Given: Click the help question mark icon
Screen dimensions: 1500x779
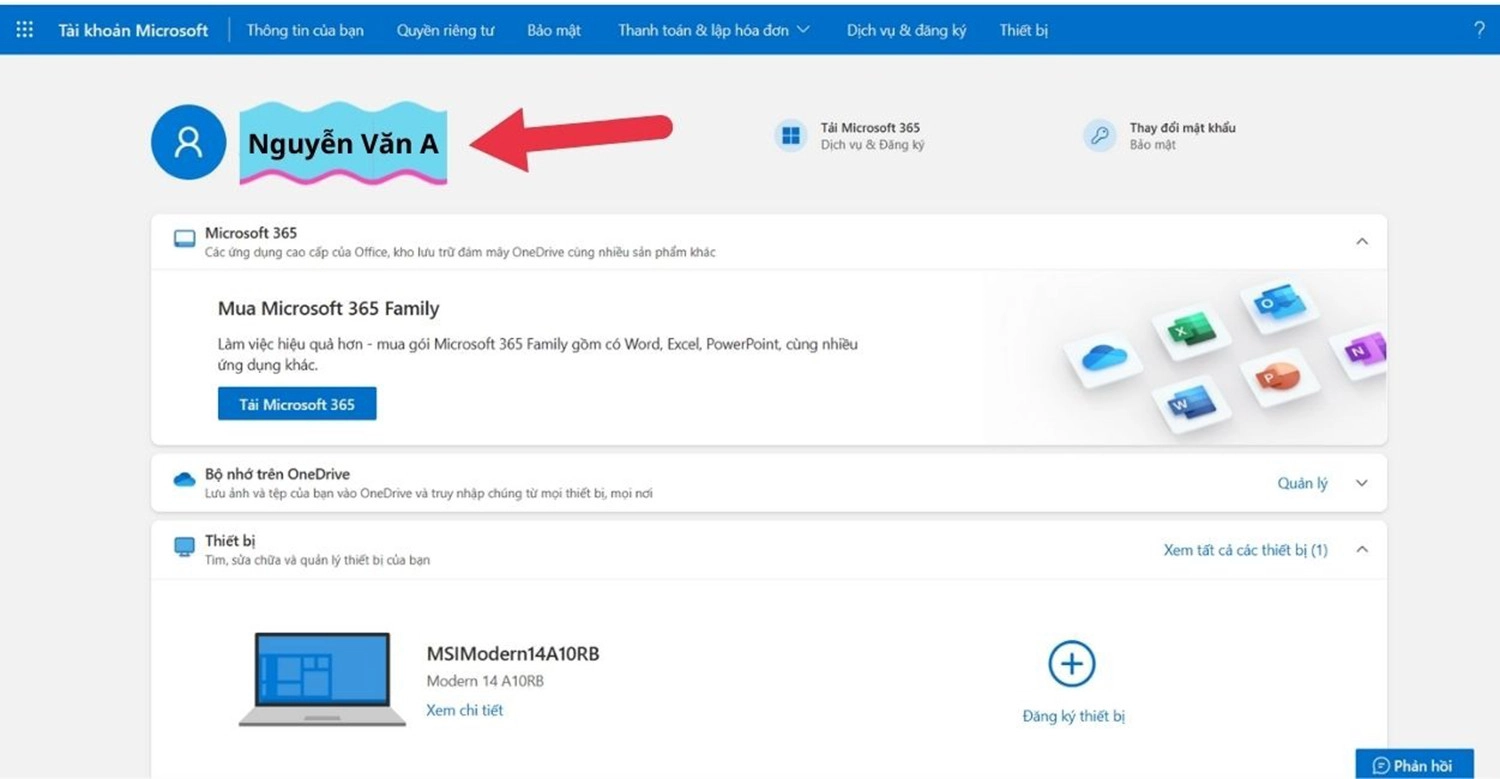Looking at the screenshot, I should click(x=1479, y=30).
